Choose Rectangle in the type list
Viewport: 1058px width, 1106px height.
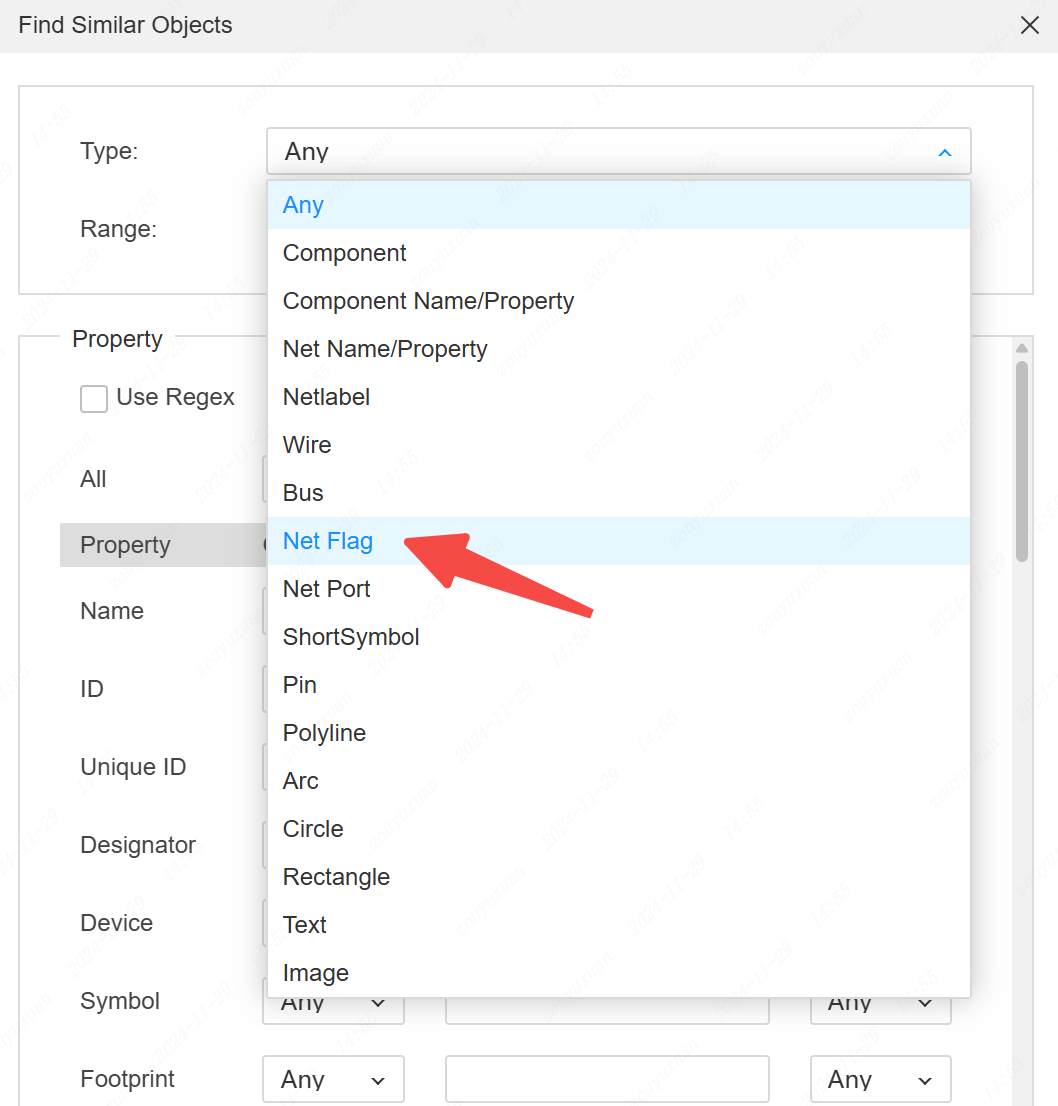[x=336, y=877]
